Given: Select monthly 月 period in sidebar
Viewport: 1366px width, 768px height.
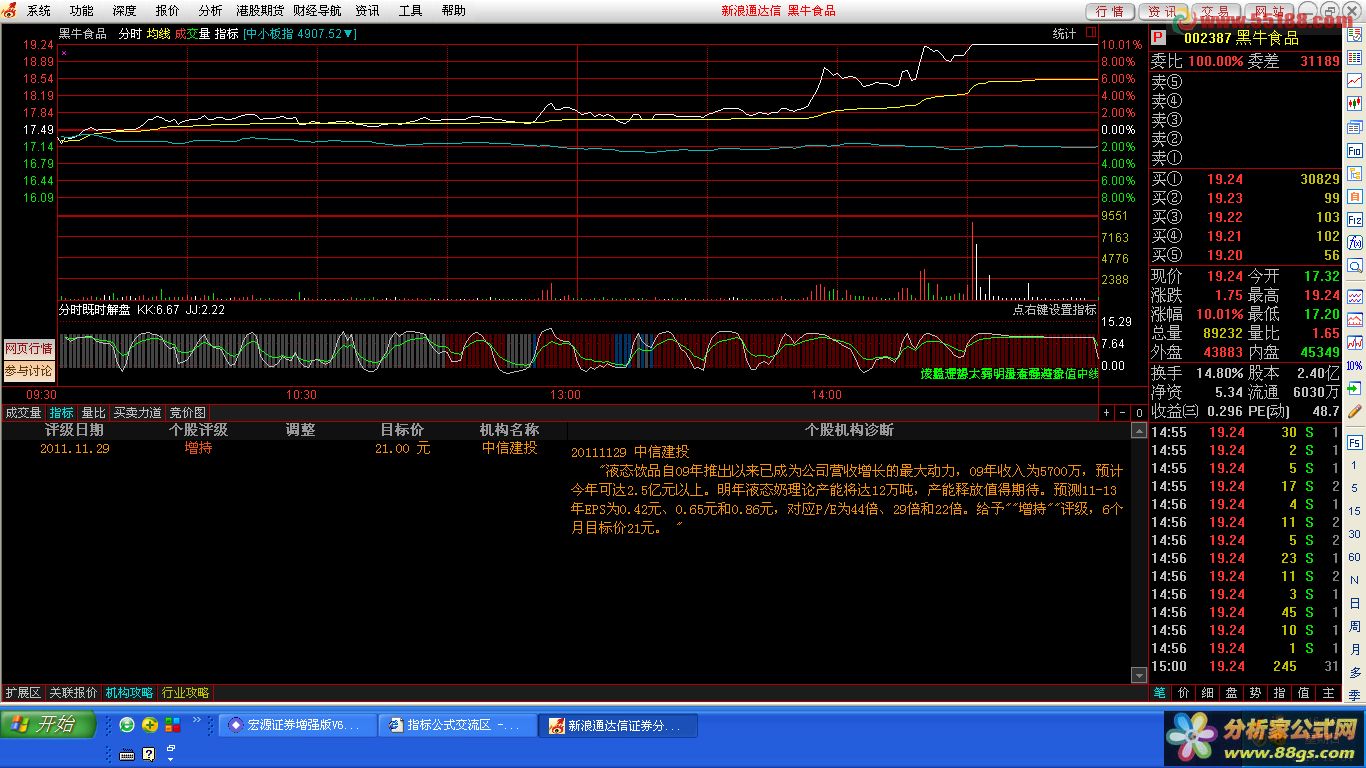Looking at the screenshot, I should click(1354, 649).
